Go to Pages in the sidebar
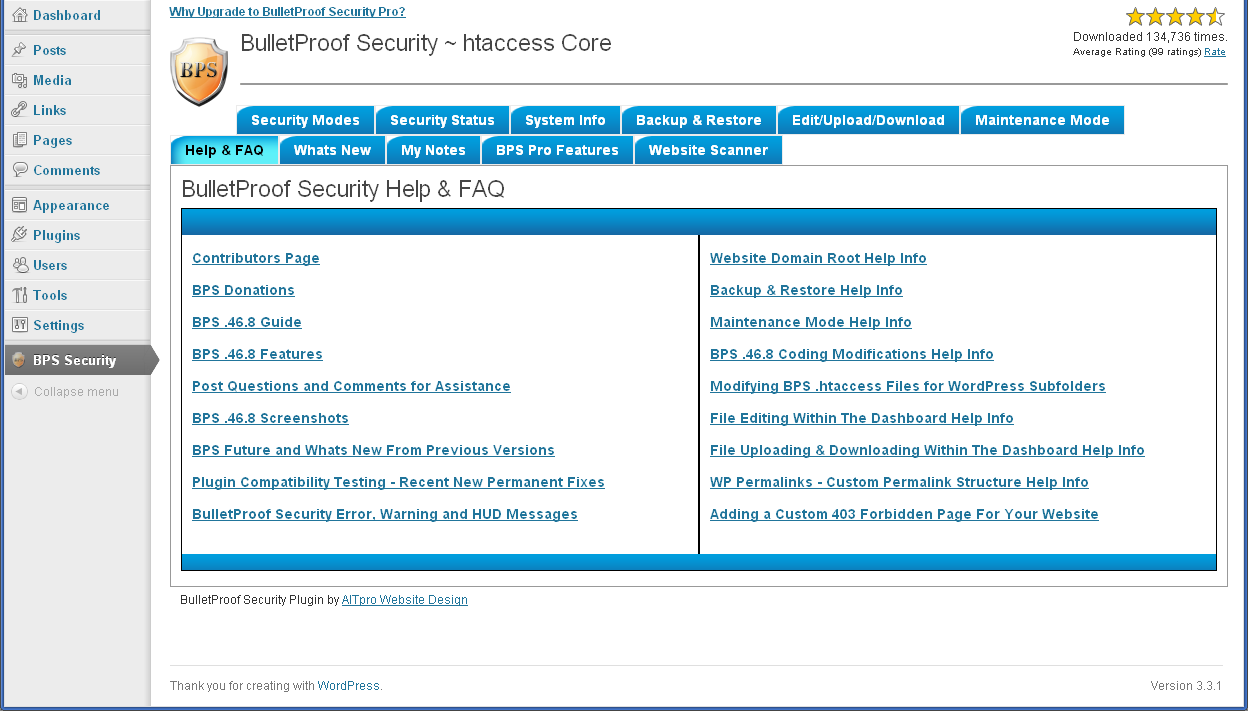This screenshot has width=1248, height=711. coord(53,140)
